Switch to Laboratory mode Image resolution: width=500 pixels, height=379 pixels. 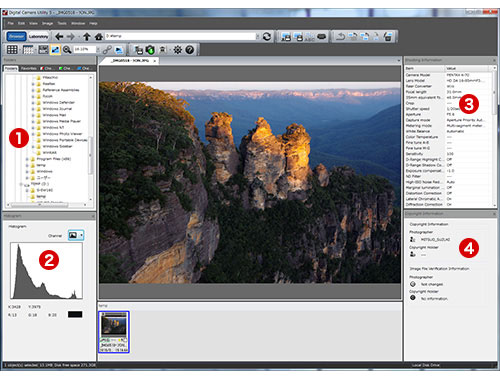[x=38, y=36]
